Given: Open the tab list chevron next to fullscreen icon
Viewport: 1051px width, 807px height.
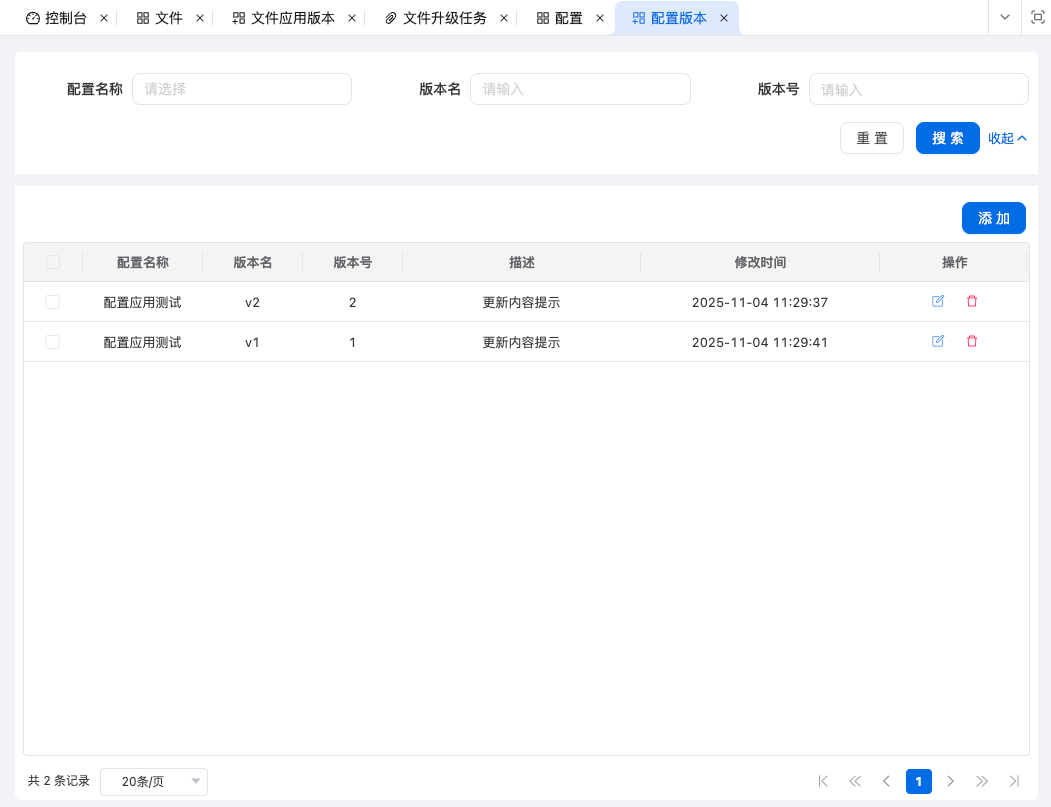Looking at the screenshot, I should pyautogui.click(x=1004, y=17).
